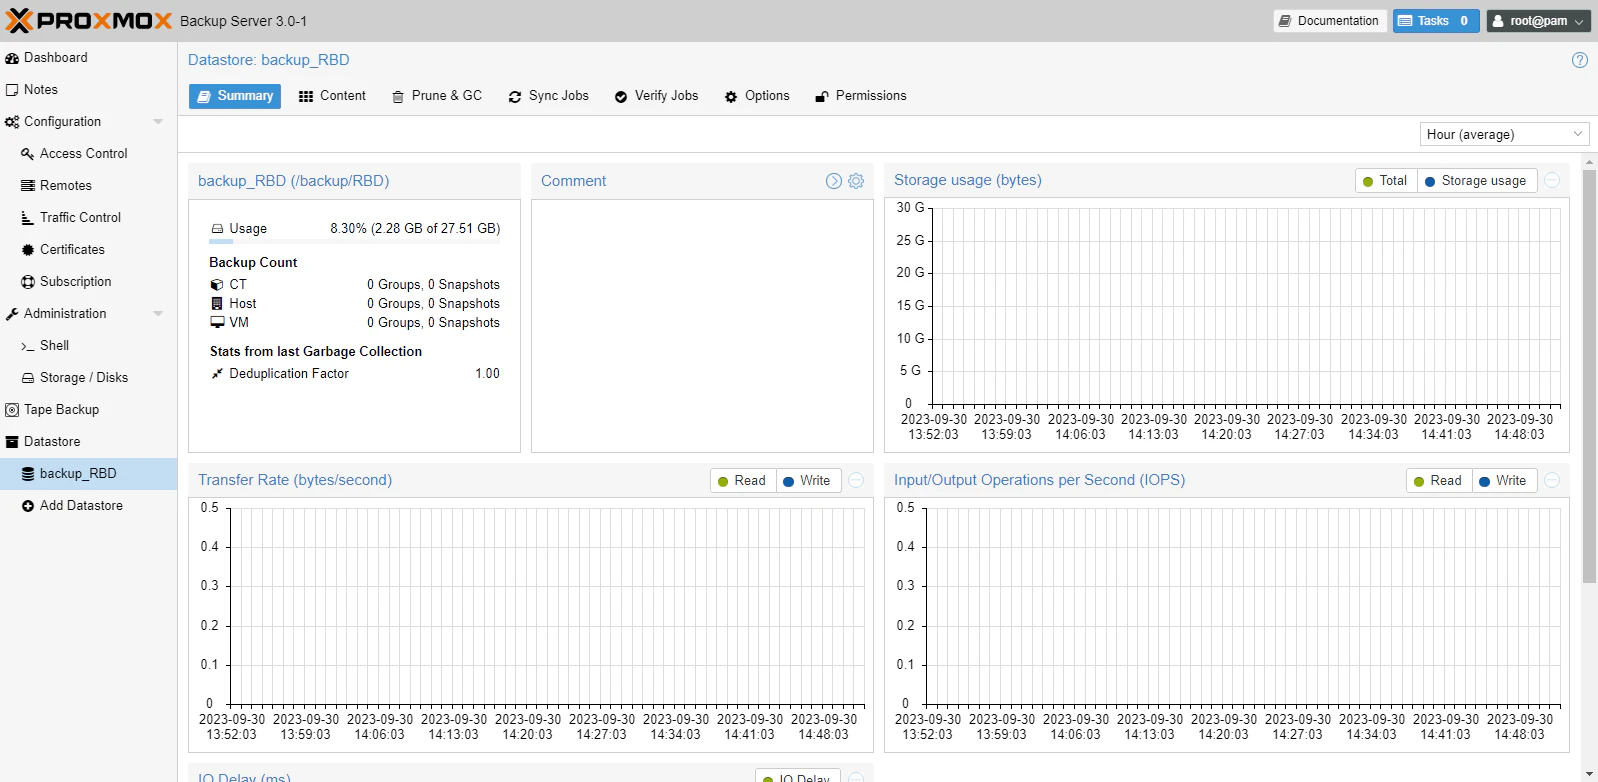Toggle the Storage usage series in chart legend
This screenshot has height=782, width=1598.
[x=1476, y=181]
